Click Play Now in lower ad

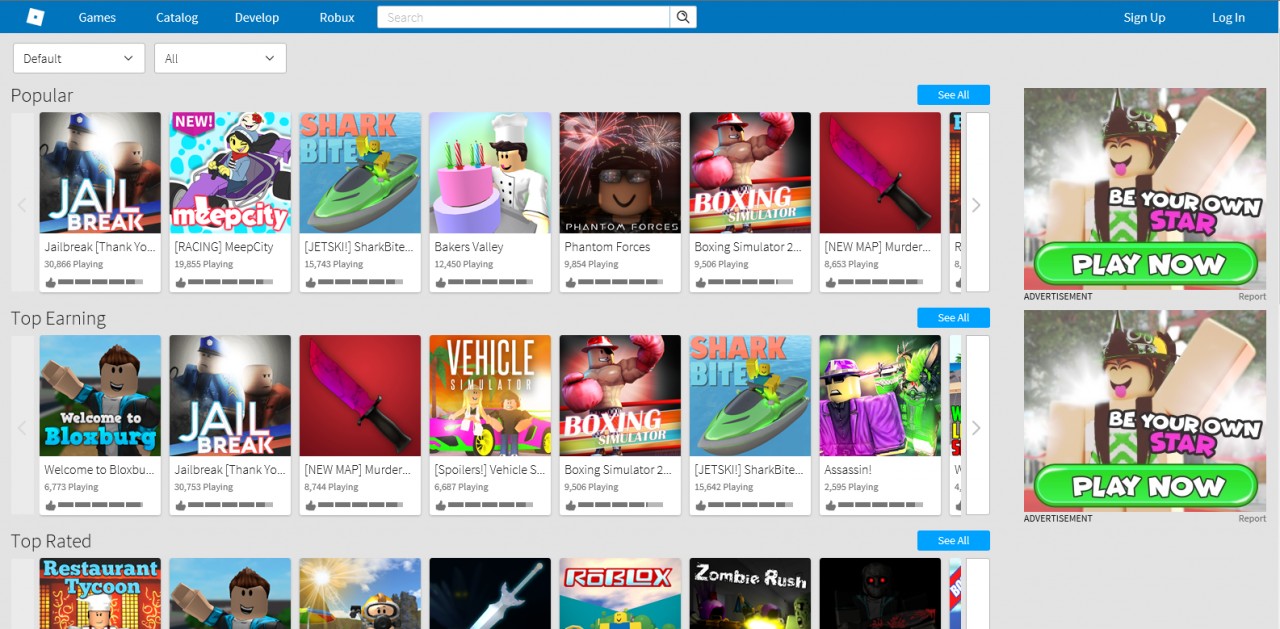[1146, 486]
